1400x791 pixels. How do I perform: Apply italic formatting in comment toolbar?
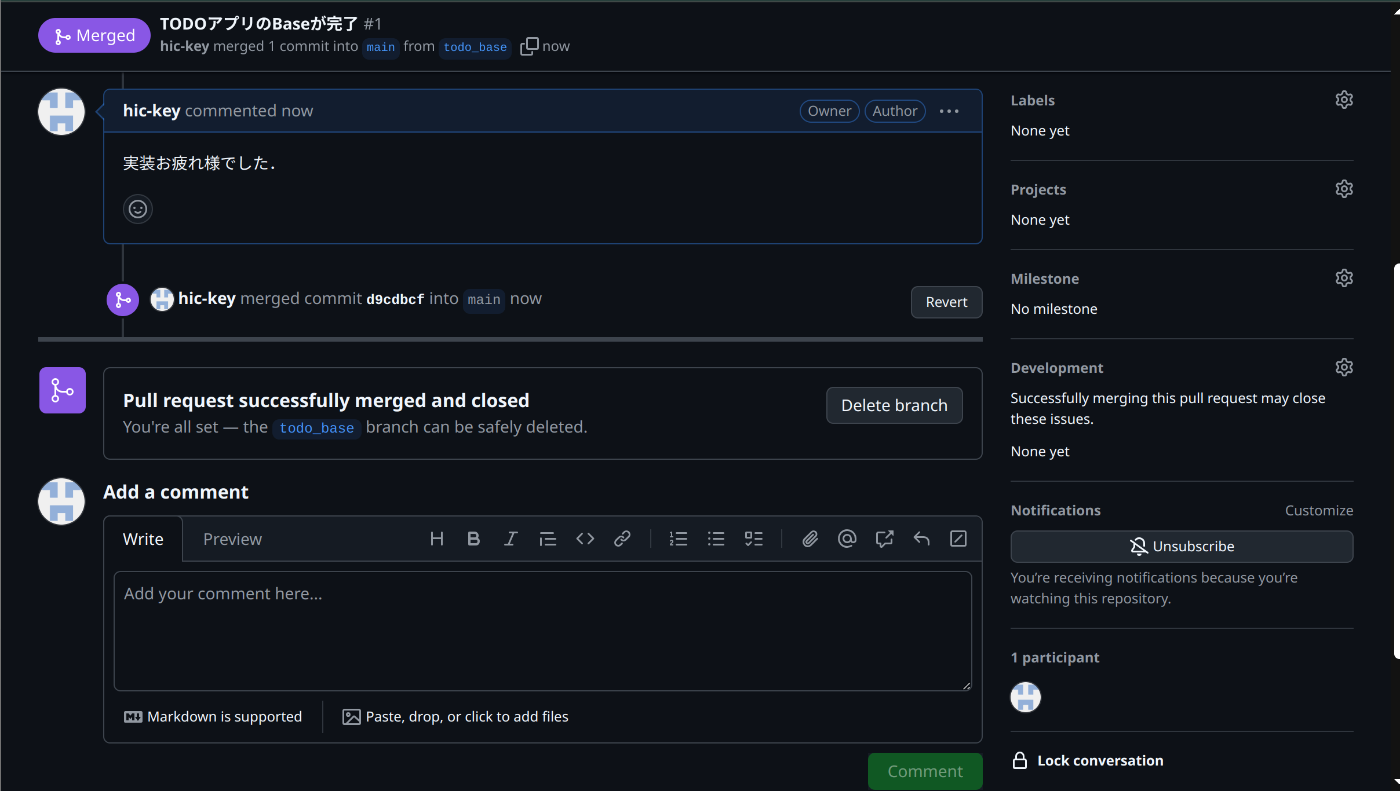click(510, 539)
